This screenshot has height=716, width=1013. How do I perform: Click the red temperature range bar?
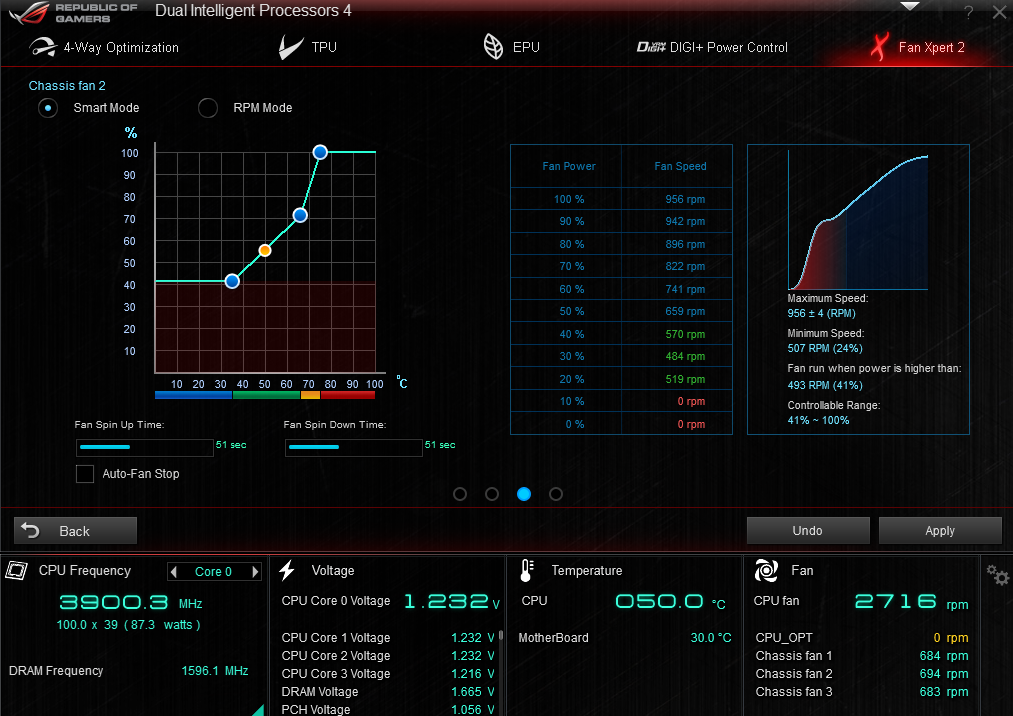pos(348,395)
